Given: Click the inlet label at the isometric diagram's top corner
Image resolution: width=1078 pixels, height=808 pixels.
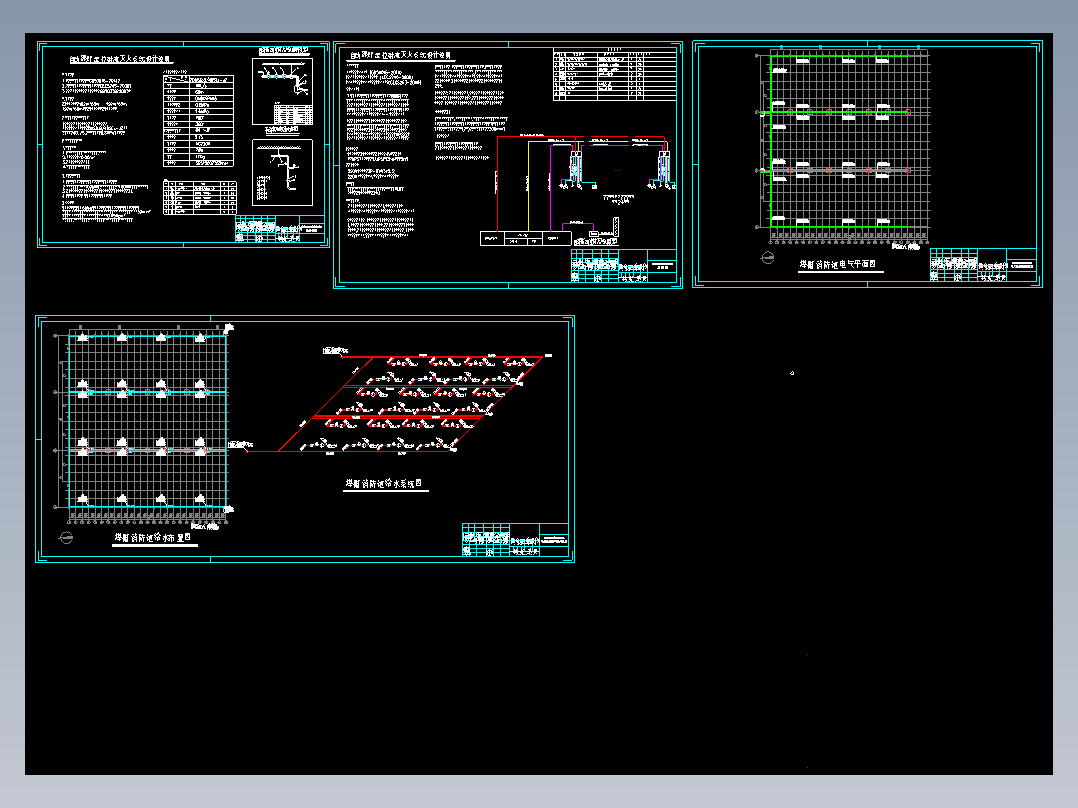Looking at the screenshot, I should pos(335,351).
